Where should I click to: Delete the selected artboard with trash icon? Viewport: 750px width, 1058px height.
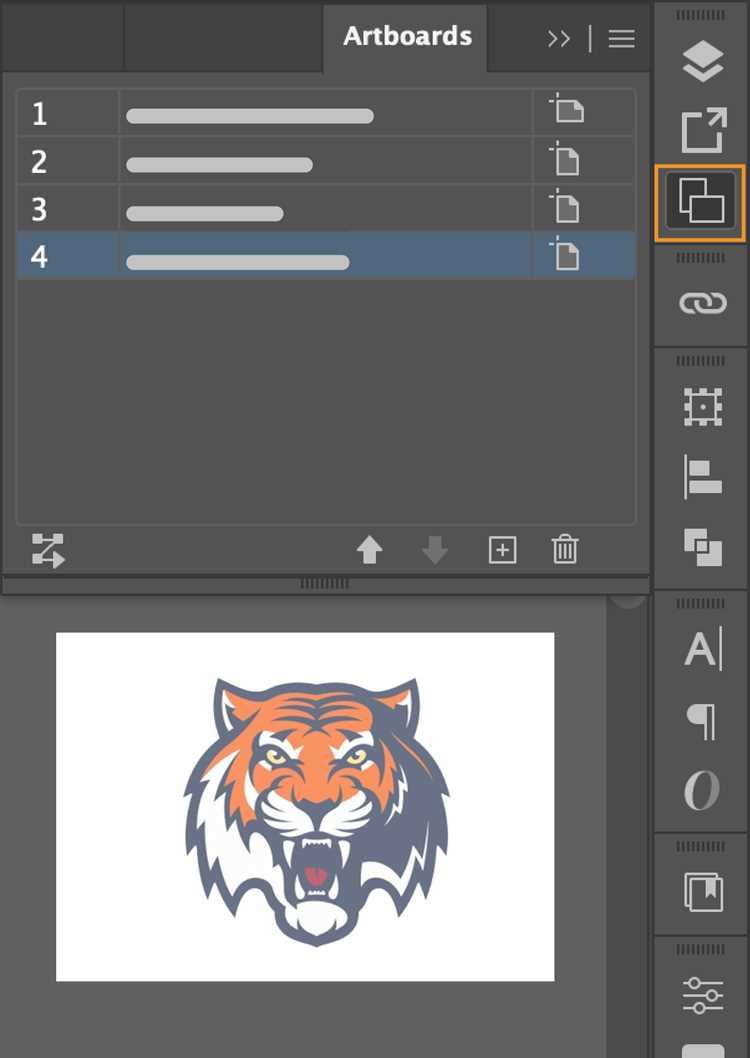tap(565, 549)
